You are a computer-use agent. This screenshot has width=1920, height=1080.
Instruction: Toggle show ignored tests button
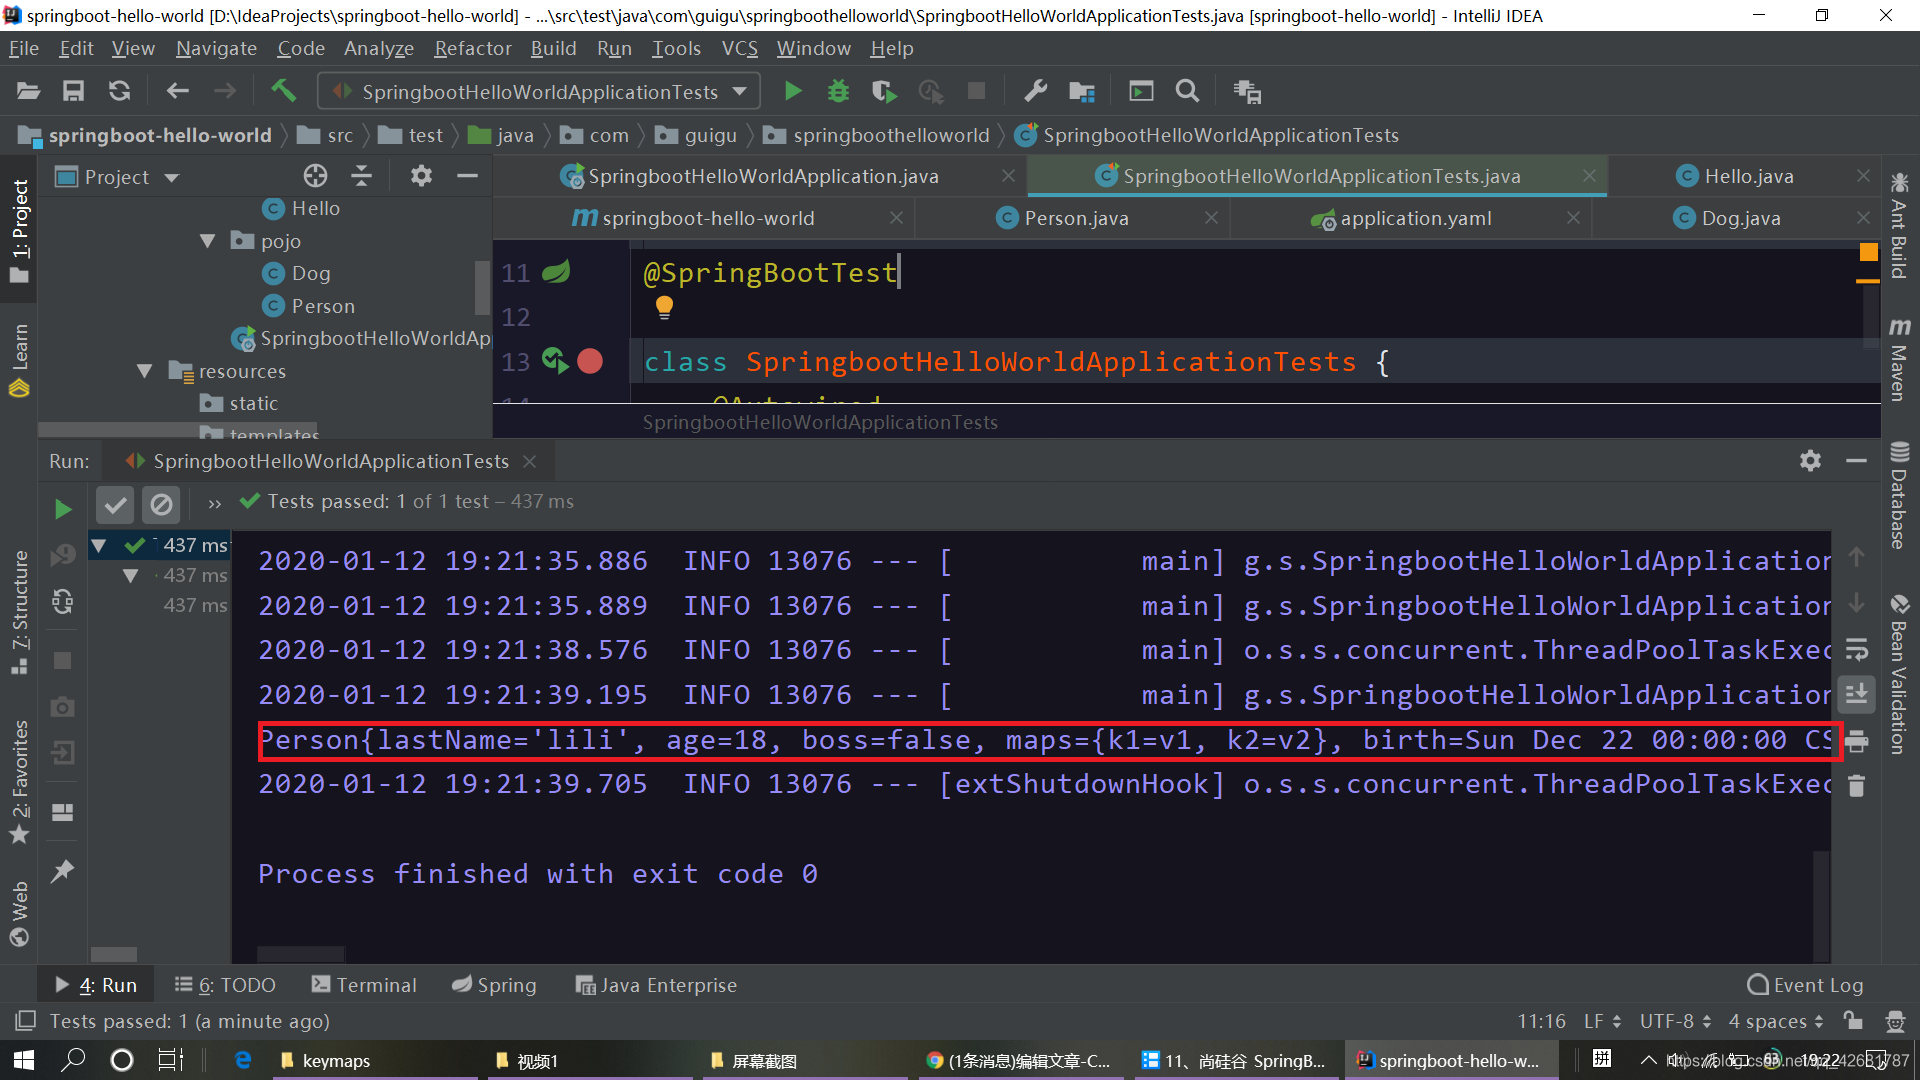161,504
